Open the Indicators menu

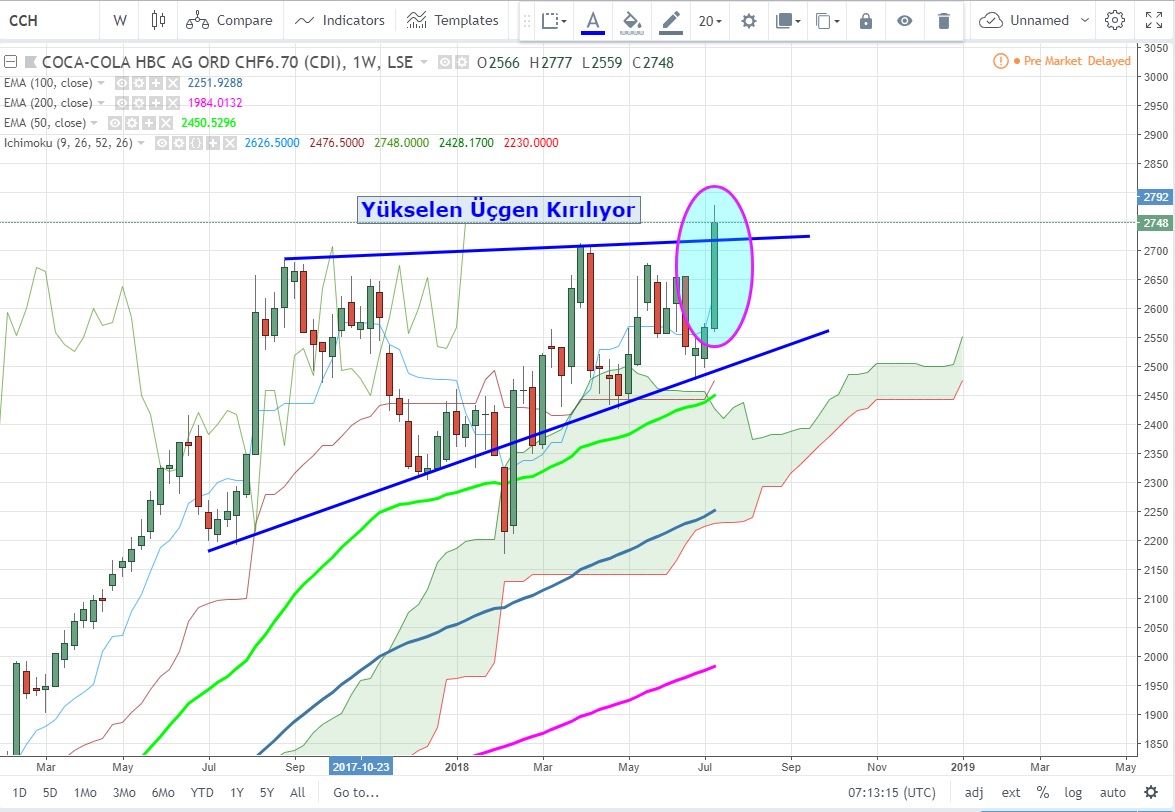click(339, 20)
